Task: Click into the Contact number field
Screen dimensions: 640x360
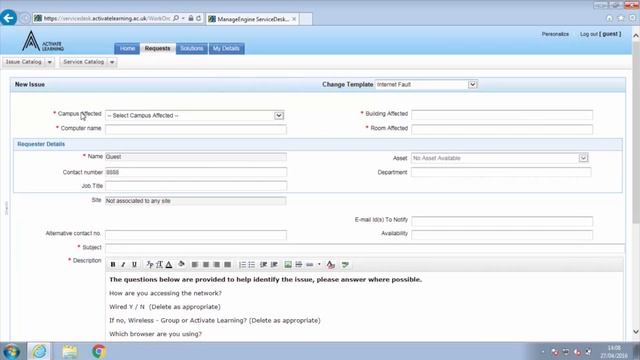Action: pos(196,172)
